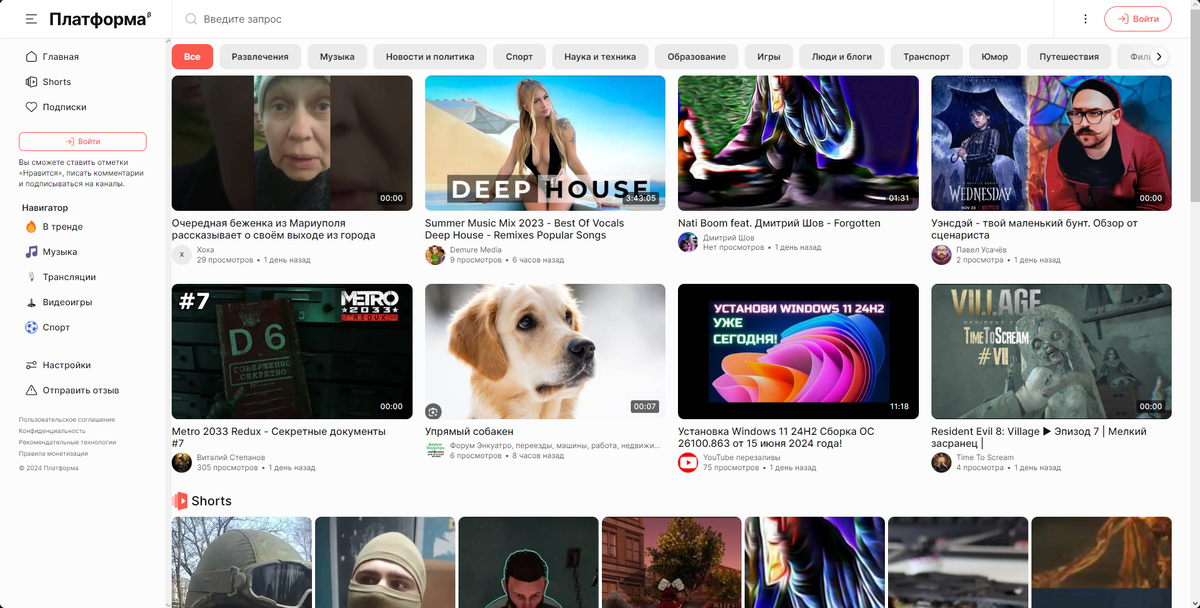The image size is (1200, 608).
Task: Click the Дмитрий Шов channel avatar
Action: point(688,242)
